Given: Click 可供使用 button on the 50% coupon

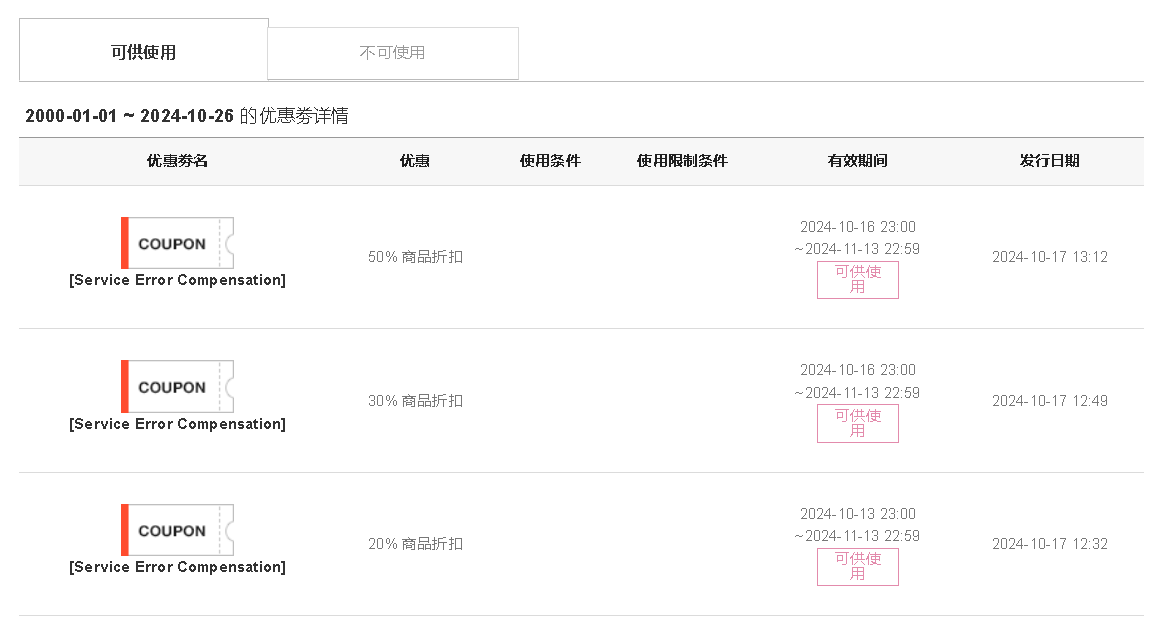Looking at the screenshot, I should 857,279.
